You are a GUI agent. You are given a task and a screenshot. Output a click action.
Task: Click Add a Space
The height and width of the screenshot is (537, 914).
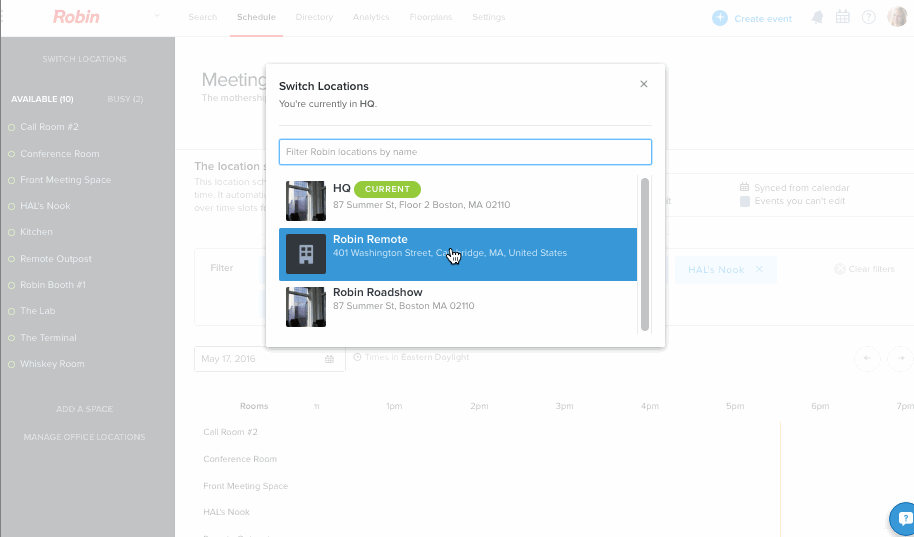[x=85, y=409]
